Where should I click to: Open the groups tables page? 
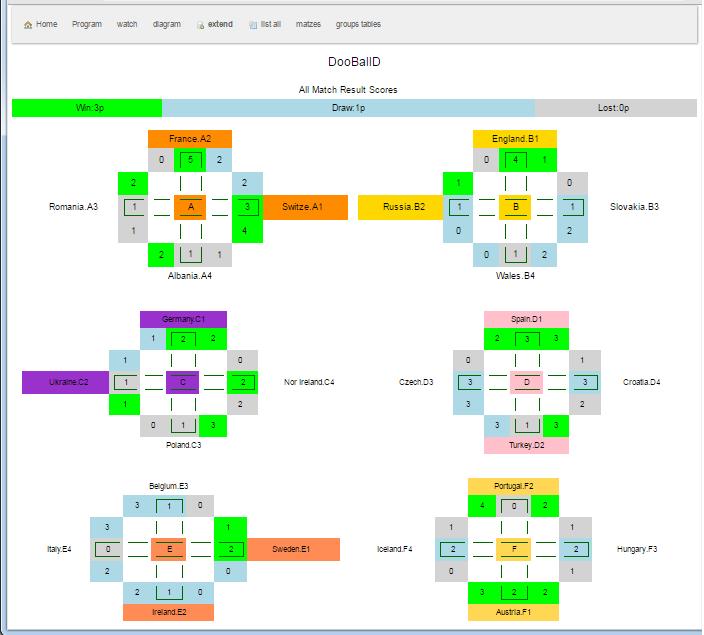click(358, 24)
